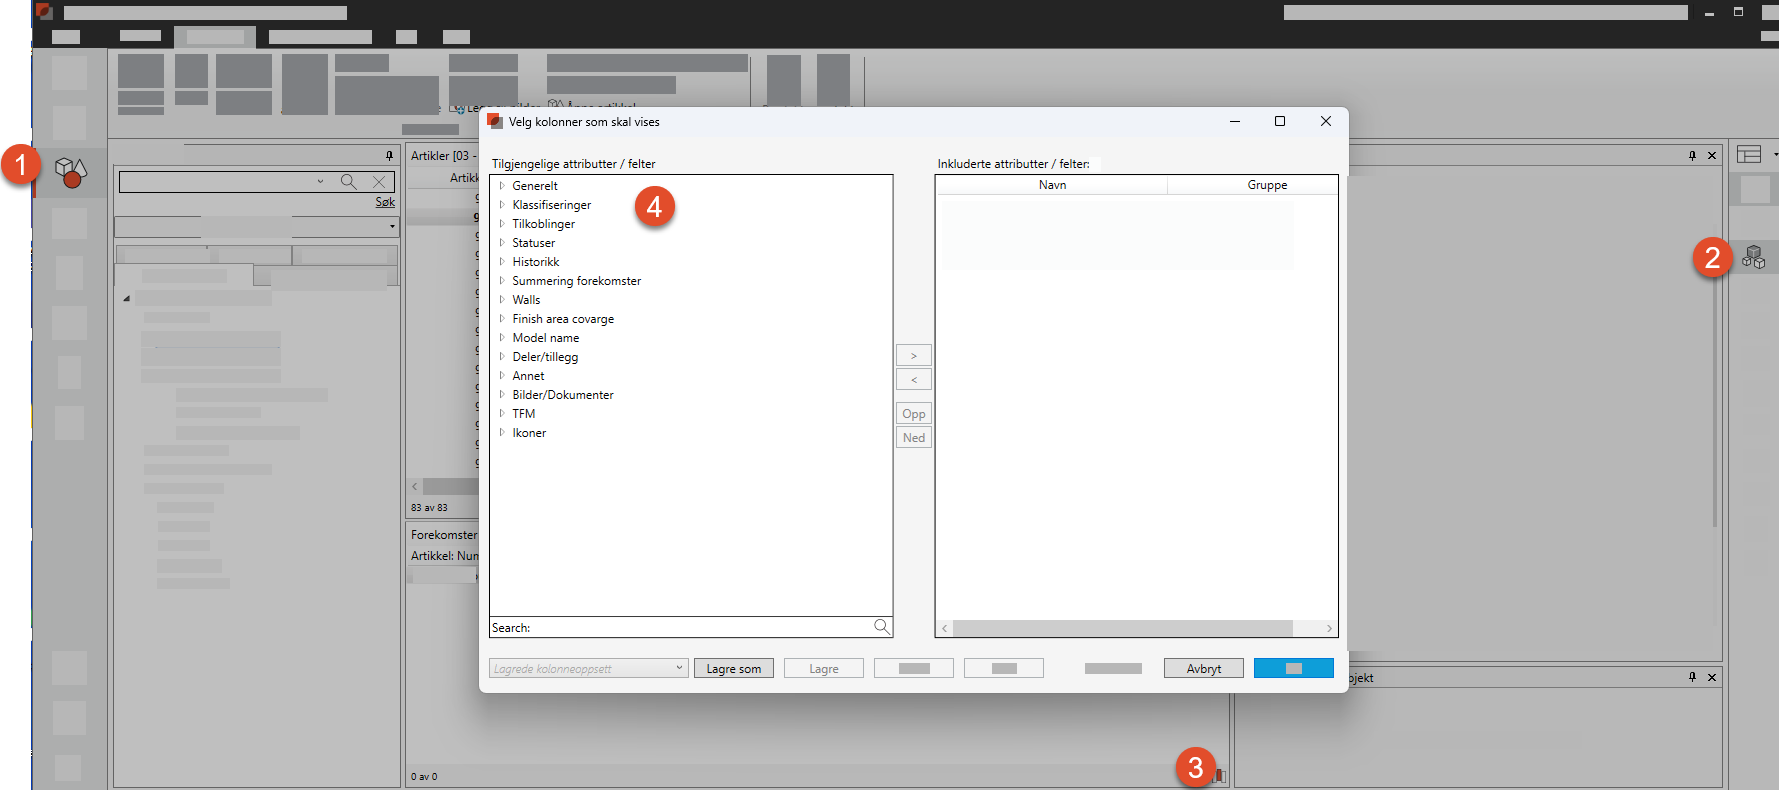Click the Søk link in left panel

pyautogui.click(x=385, y=202)
